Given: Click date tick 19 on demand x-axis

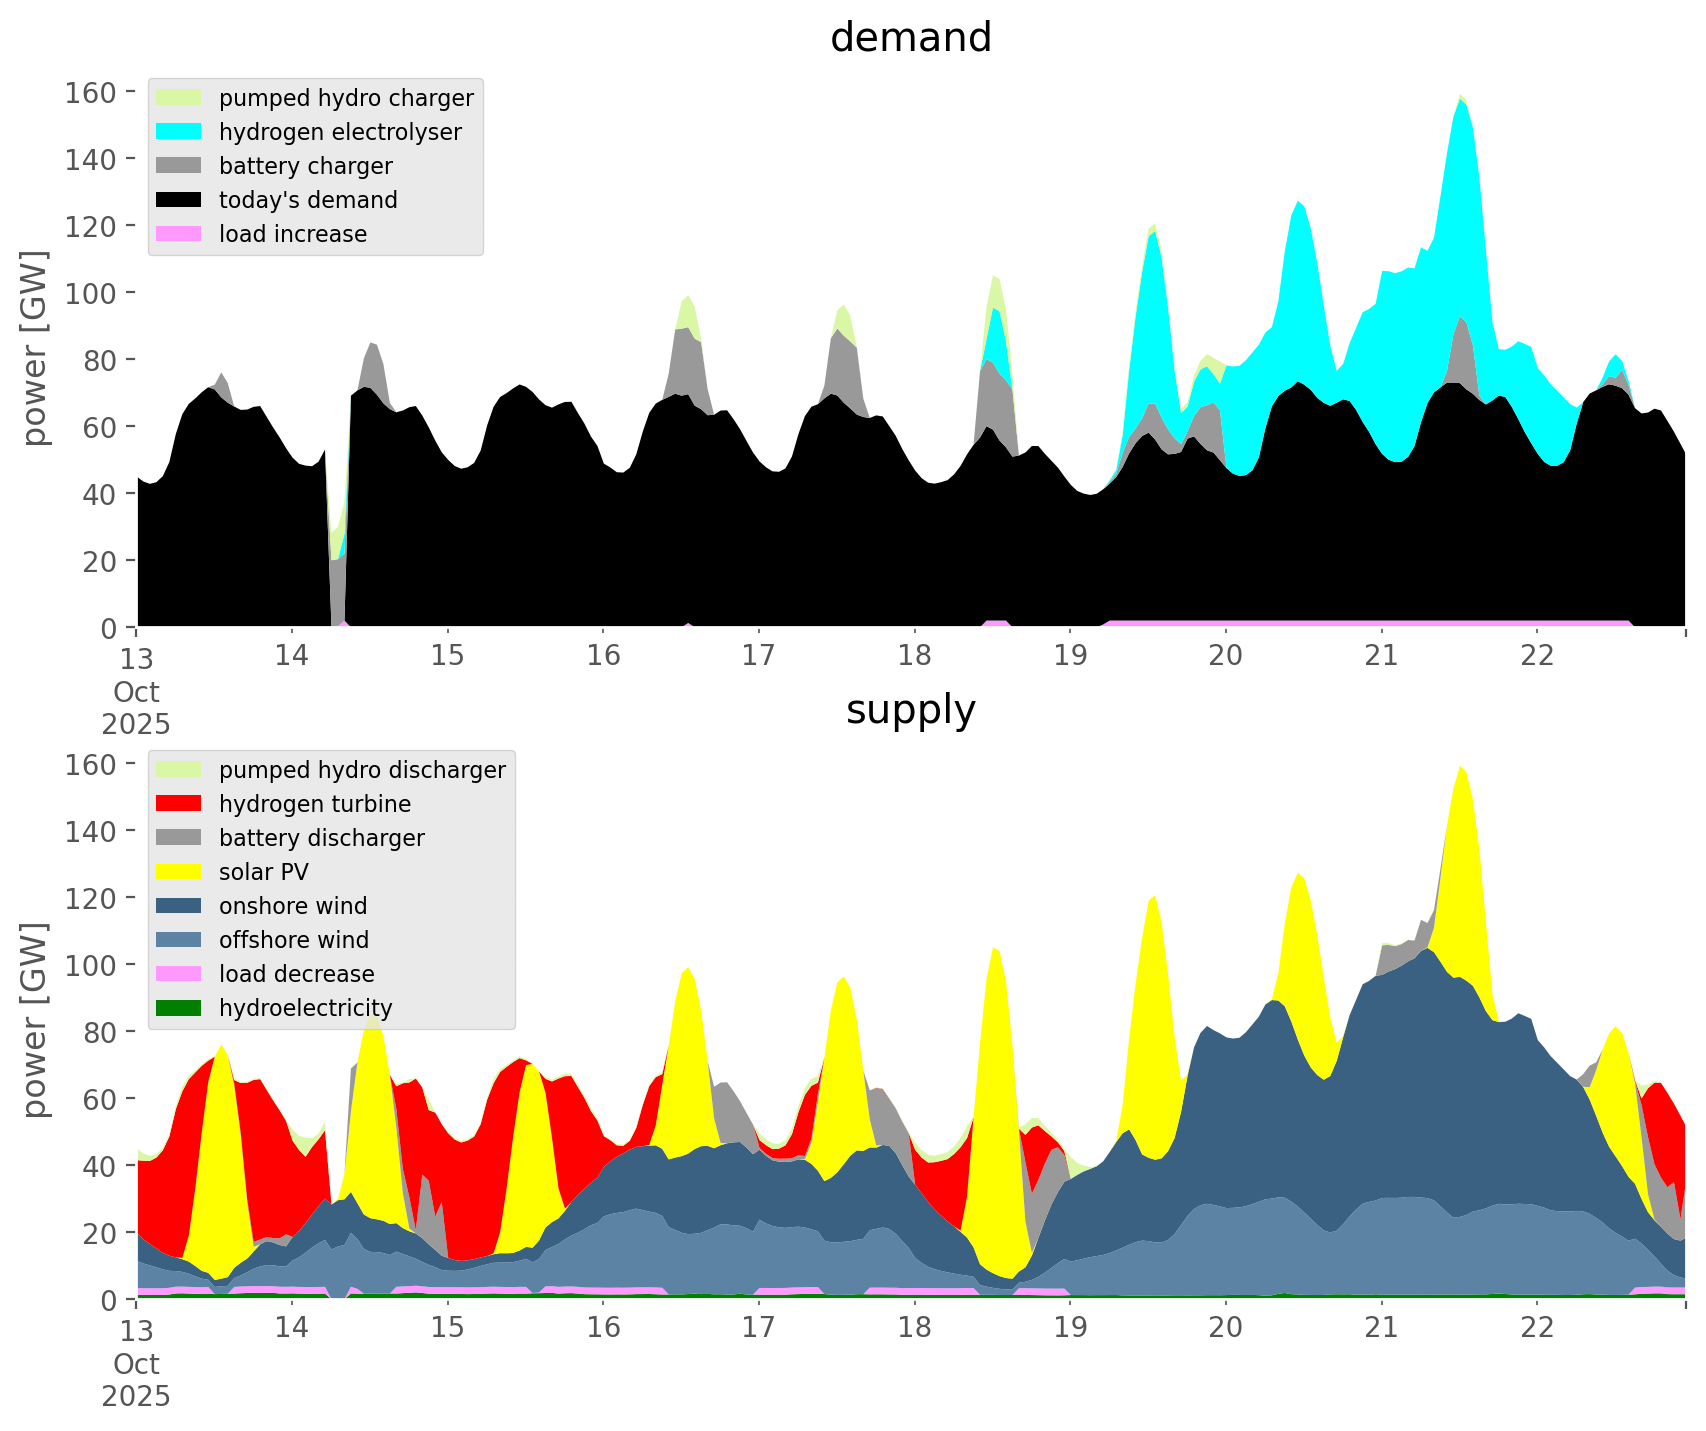Looking at the screenshot, I should 1070,656.
